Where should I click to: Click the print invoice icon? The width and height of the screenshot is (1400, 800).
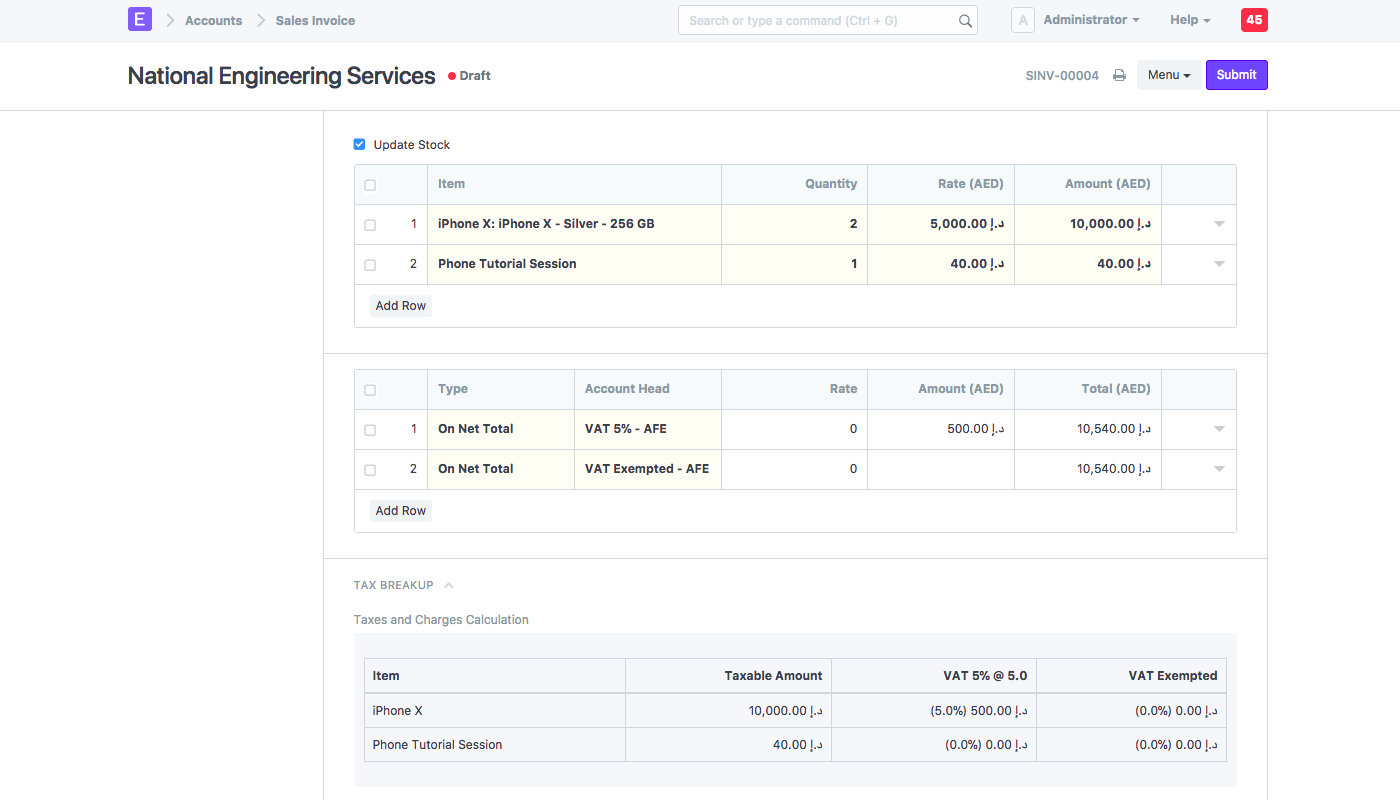(1119, 75)
